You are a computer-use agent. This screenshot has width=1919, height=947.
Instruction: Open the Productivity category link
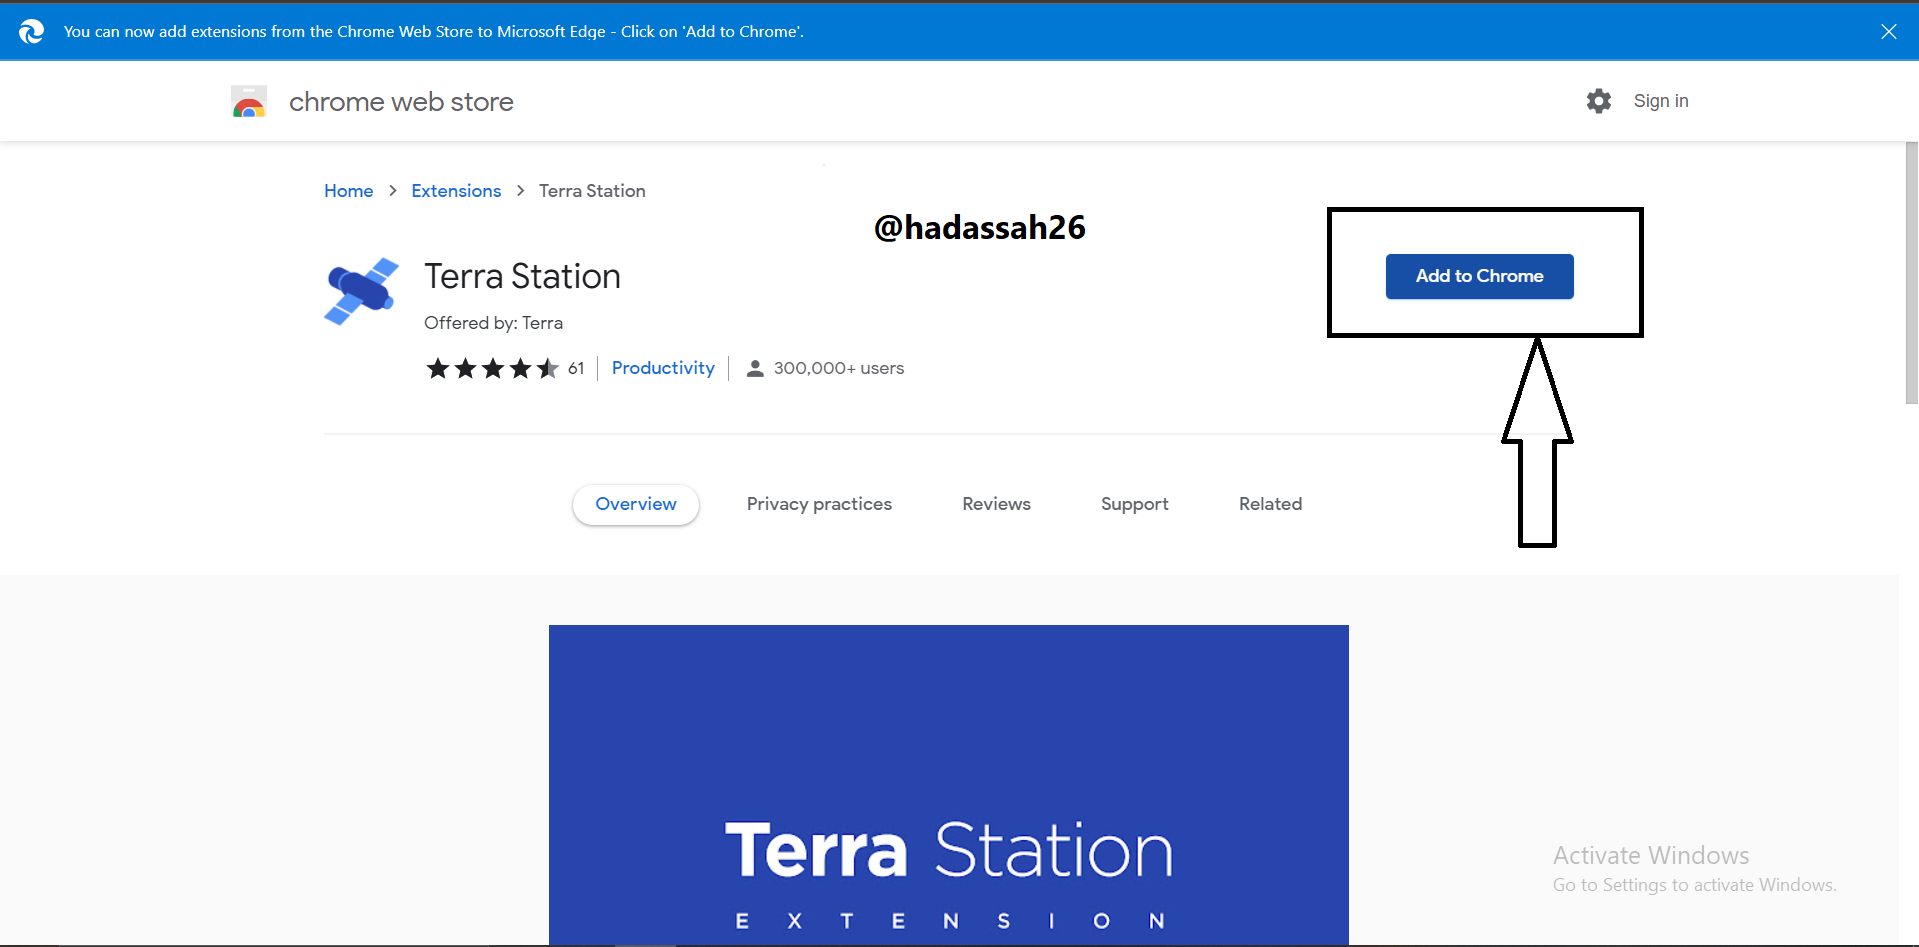pyautogui.click(x=663, y=368)
